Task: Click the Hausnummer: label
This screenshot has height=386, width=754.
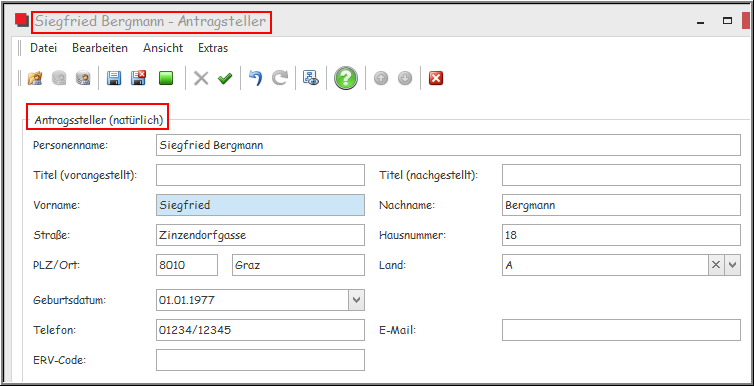Action: click(x=413, y=235)
